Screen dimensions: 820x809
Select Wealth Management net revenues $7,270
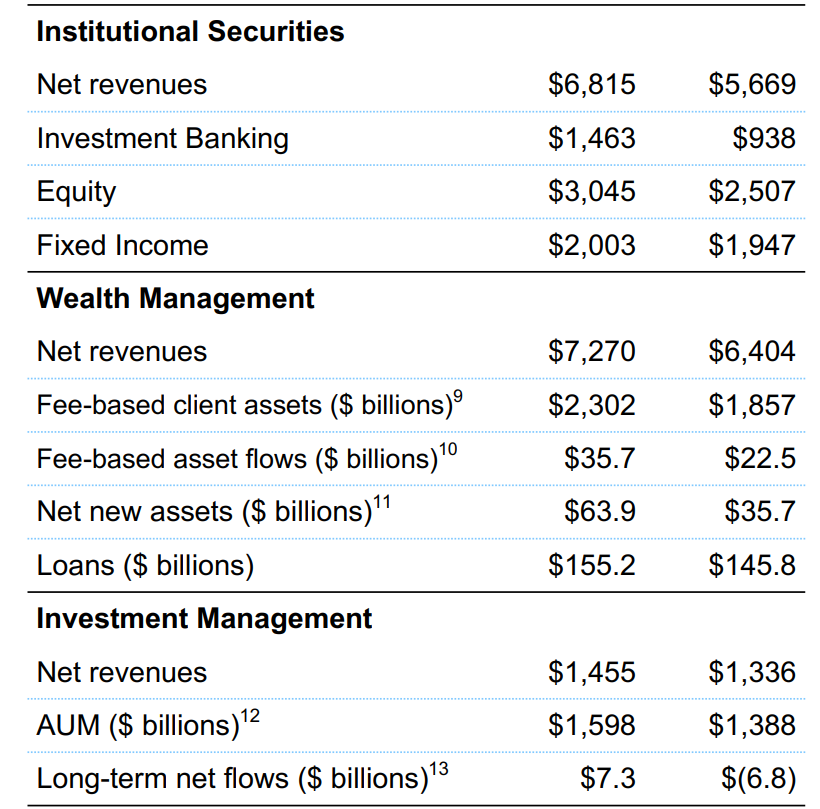[x=592, y=351]
